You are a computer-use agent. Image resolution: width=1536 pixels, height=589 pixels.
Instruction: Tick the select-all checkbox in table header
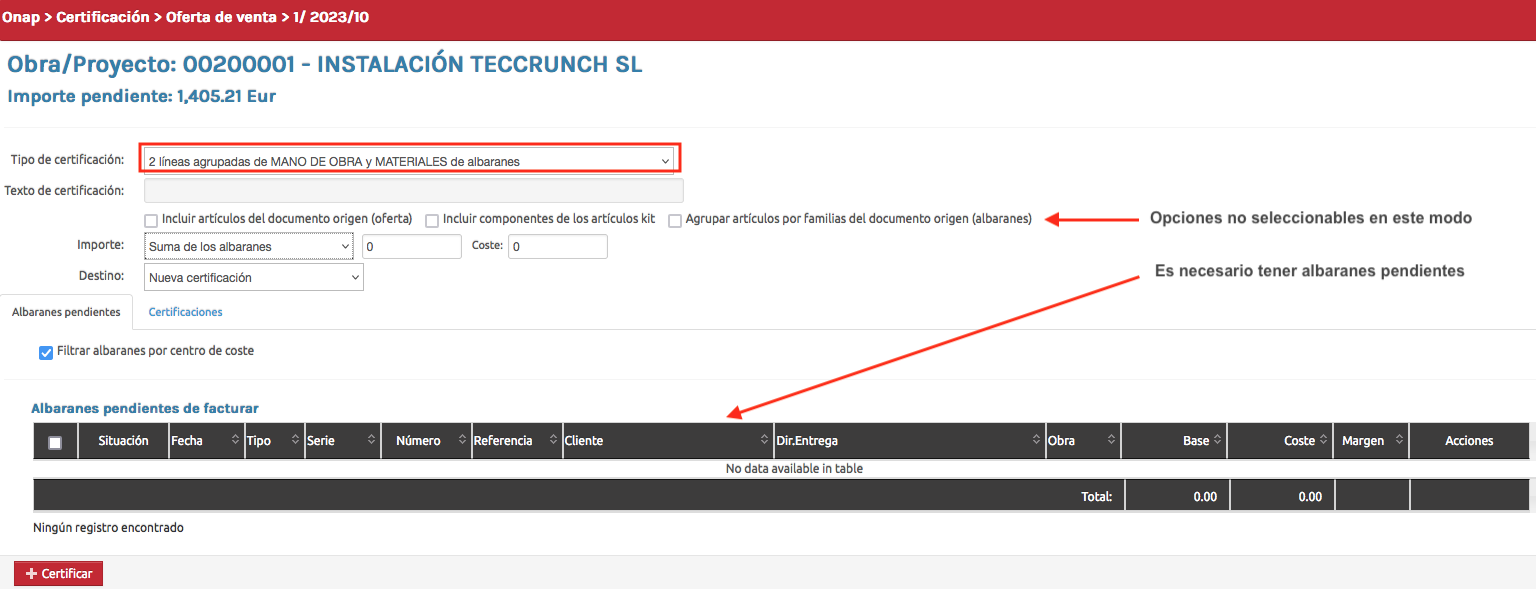click(x=55, y=442)
